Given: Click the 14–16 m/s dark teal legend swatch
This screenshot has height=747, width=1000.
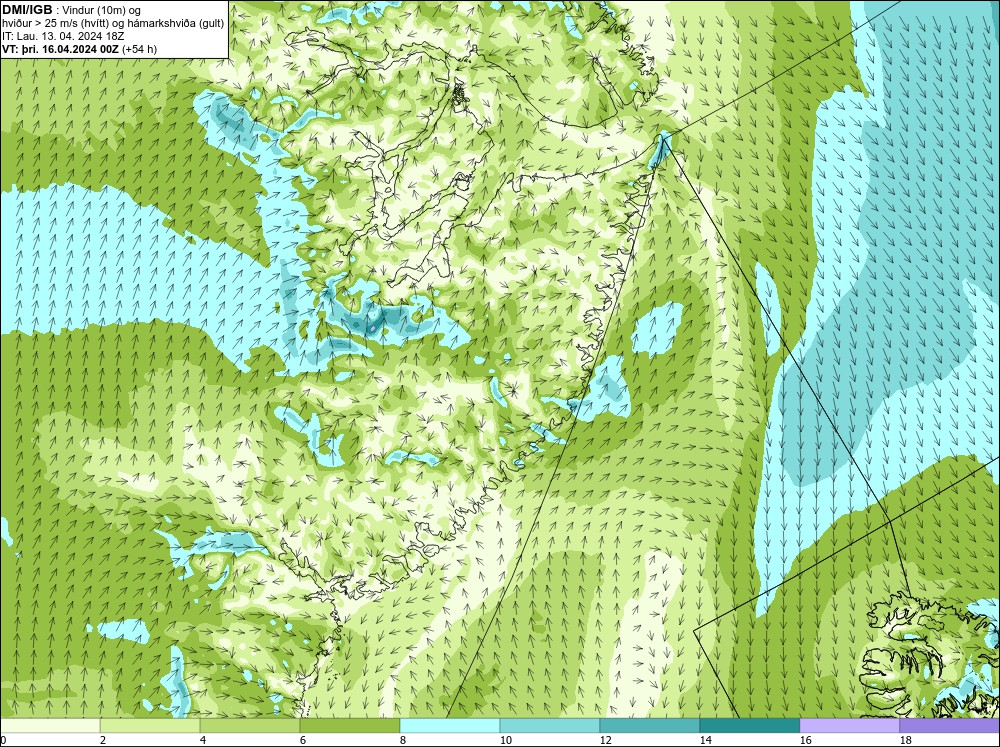Looking at the screenshot, I should click(x=749, y=726).
